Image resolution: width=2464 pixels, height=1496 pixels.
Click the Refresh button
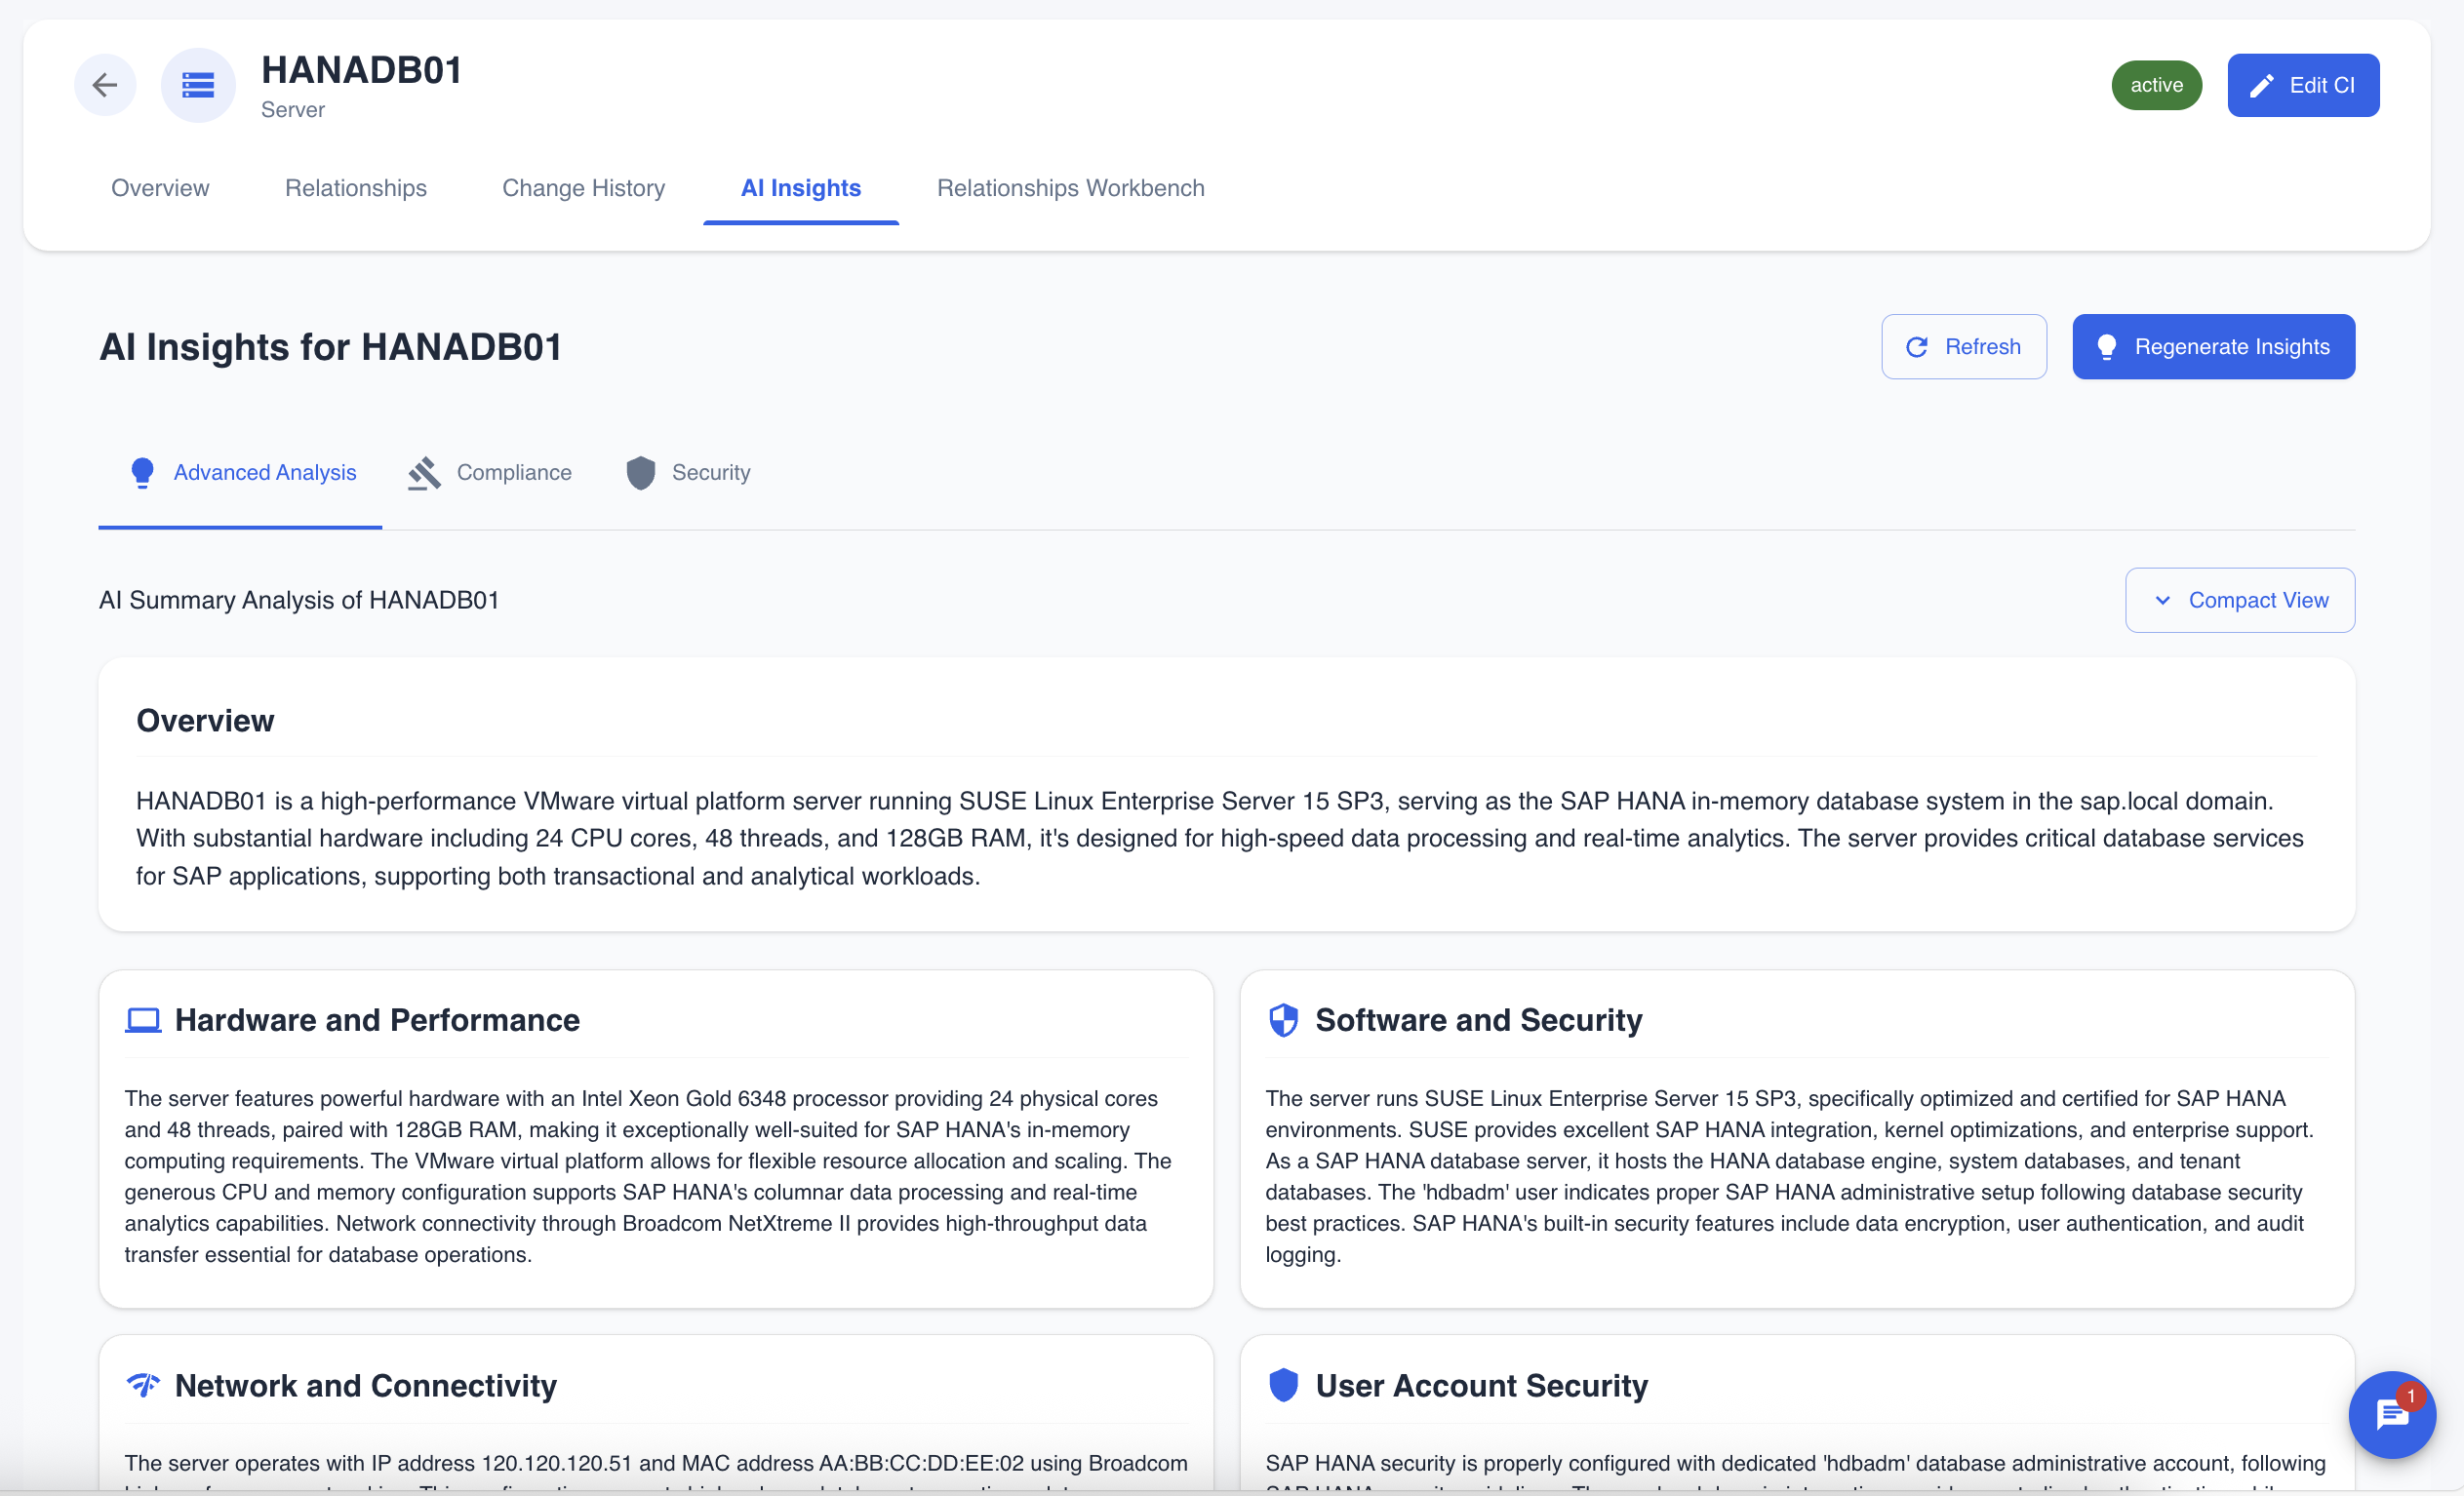1963,346
